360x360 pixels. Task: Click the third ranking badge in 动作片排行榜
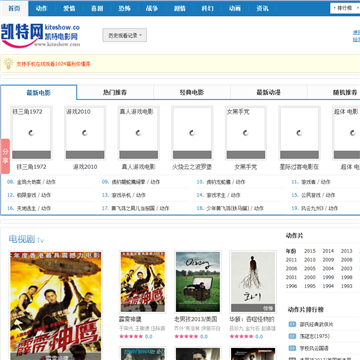pos(292,348)
